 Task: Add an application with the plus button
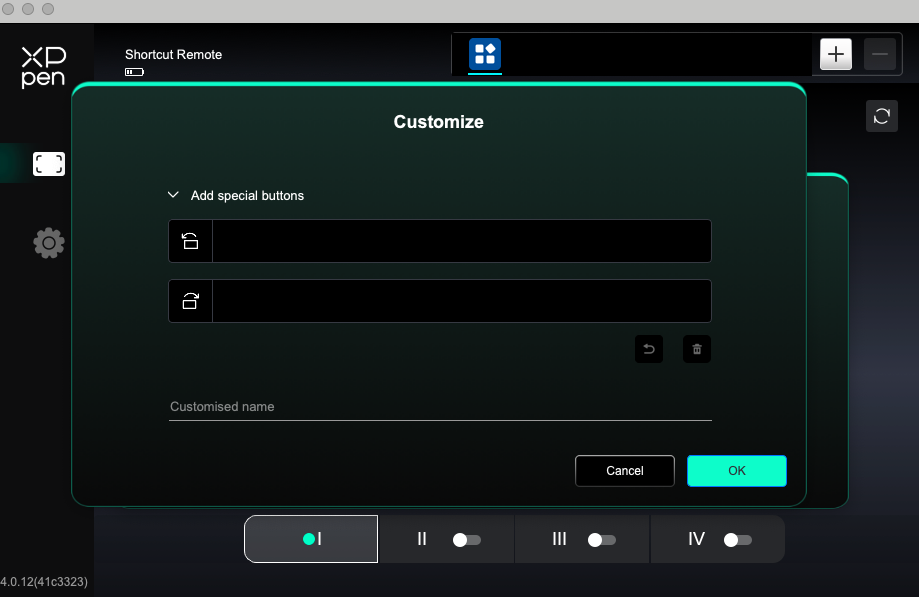coord(836,54)
